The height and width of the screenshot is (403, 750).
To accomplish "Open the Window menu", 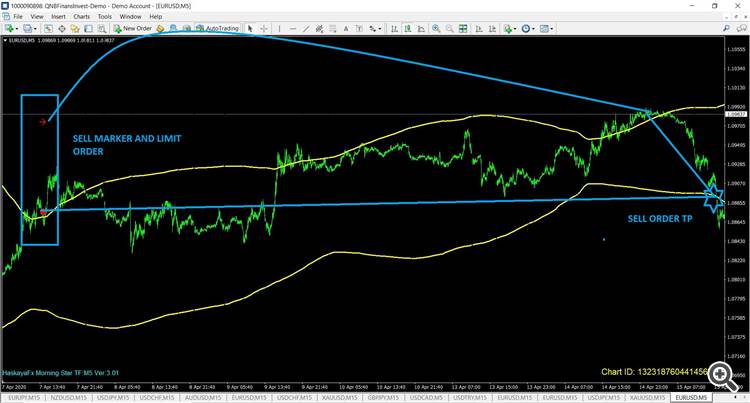I will click(130, 16).
